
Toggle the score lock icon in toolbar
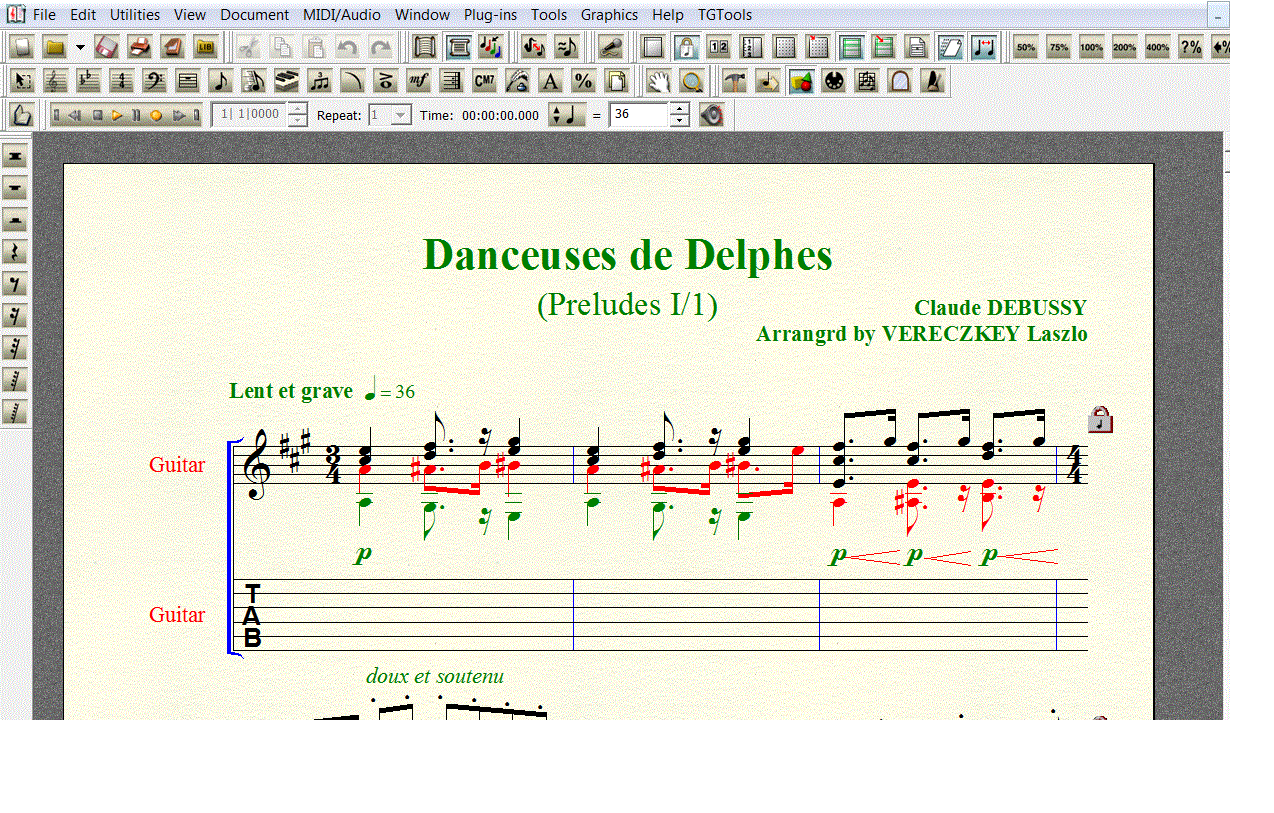686,47
